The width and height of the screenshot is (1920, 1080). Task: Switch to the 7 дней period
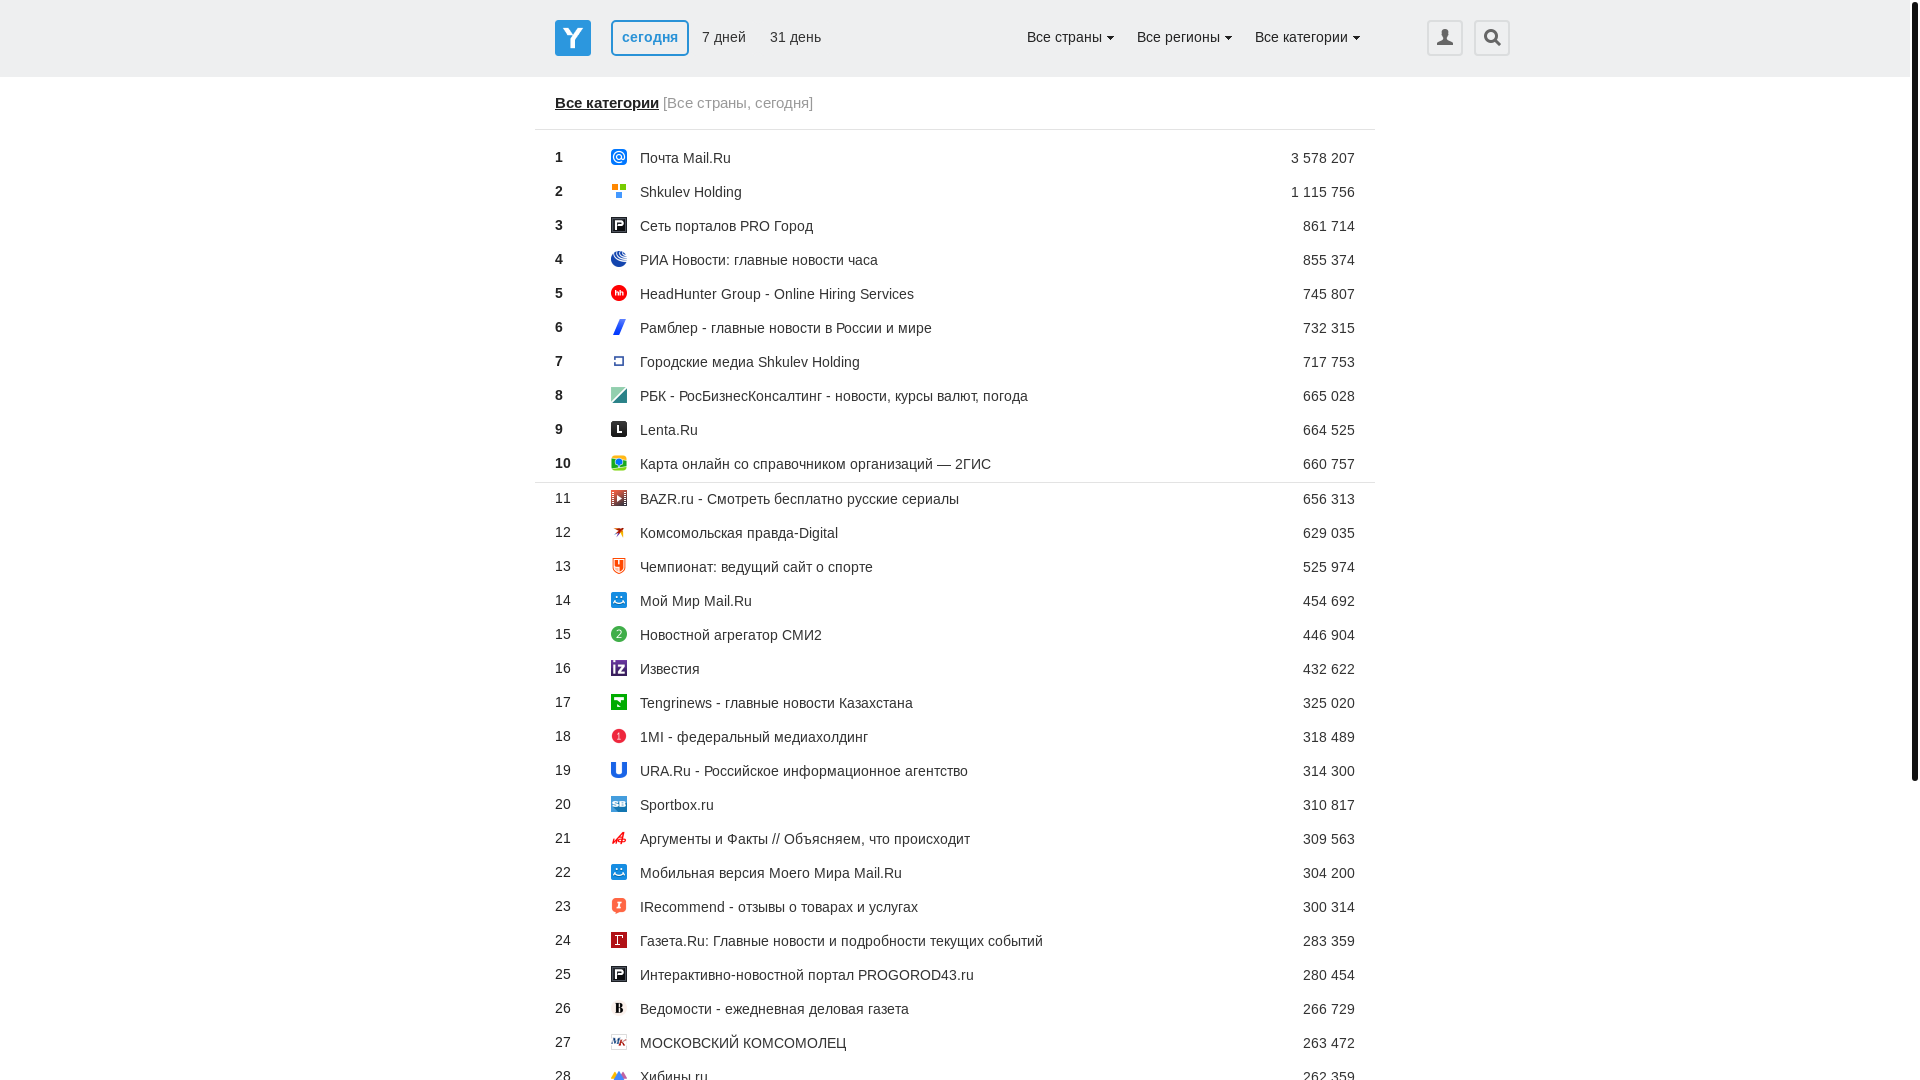tap(724, 37)
